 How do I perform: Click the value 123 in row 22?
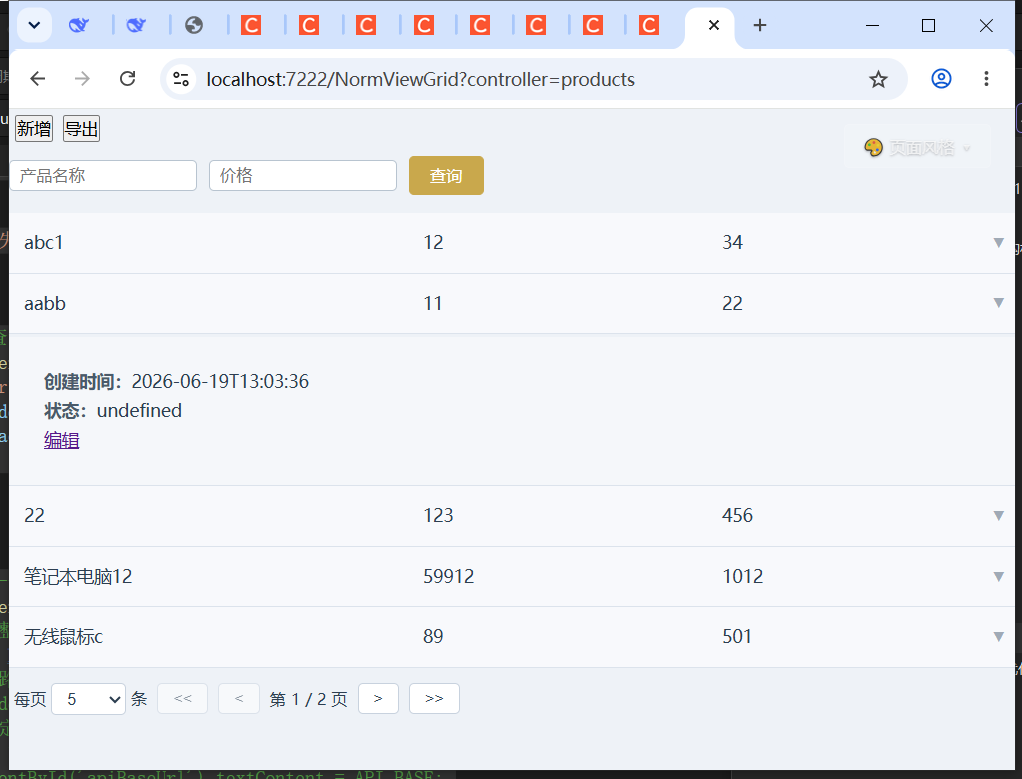point(438,516)
